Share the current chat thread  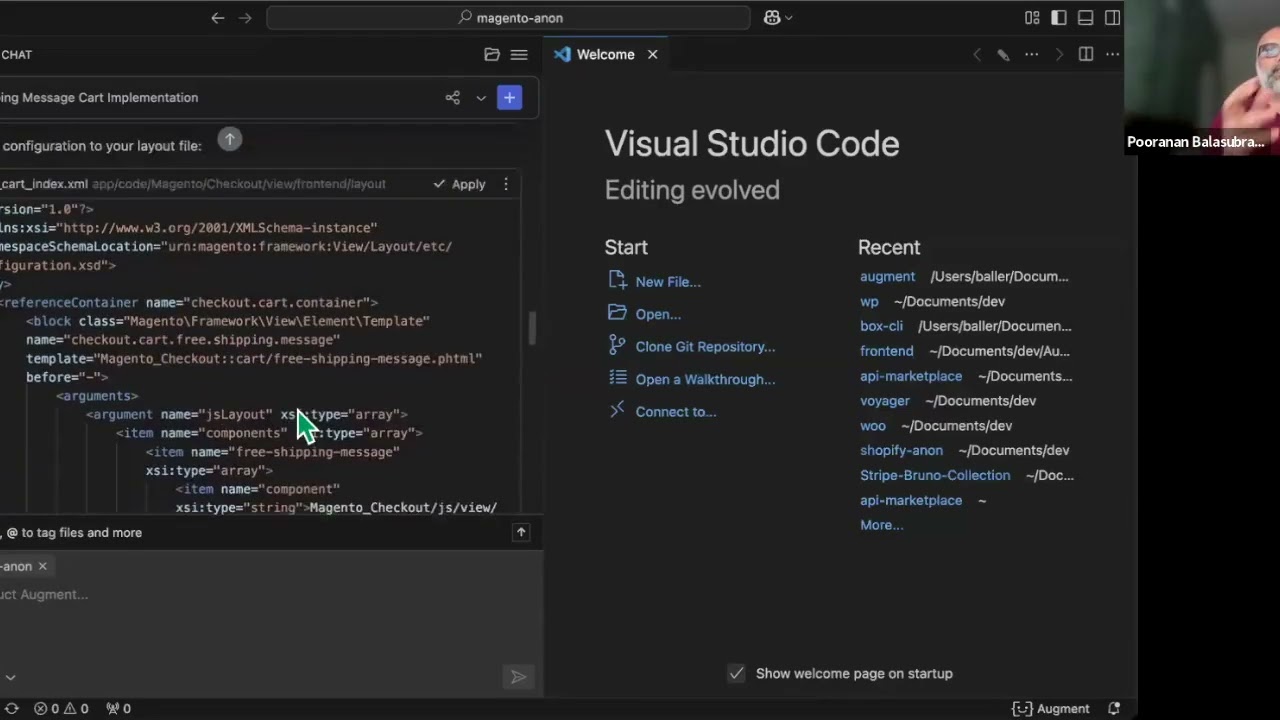453,97
